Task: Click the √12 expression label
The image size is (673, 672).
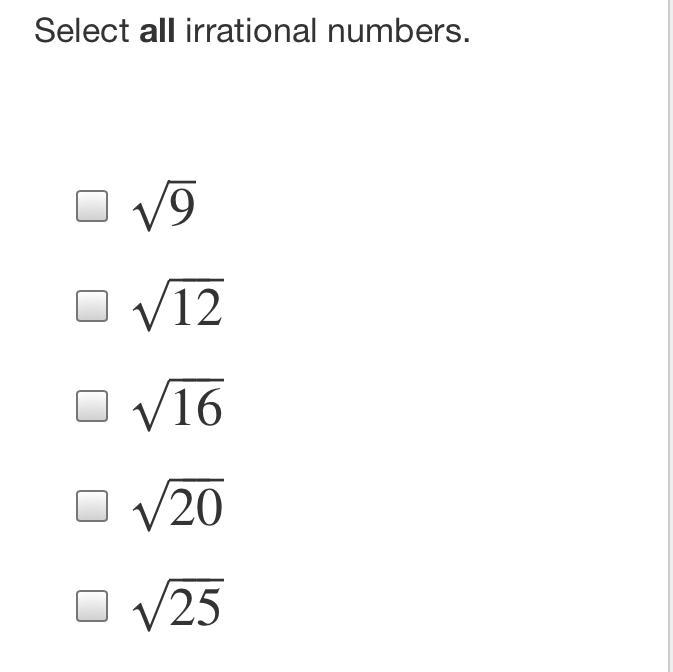Action: [178, 306]
